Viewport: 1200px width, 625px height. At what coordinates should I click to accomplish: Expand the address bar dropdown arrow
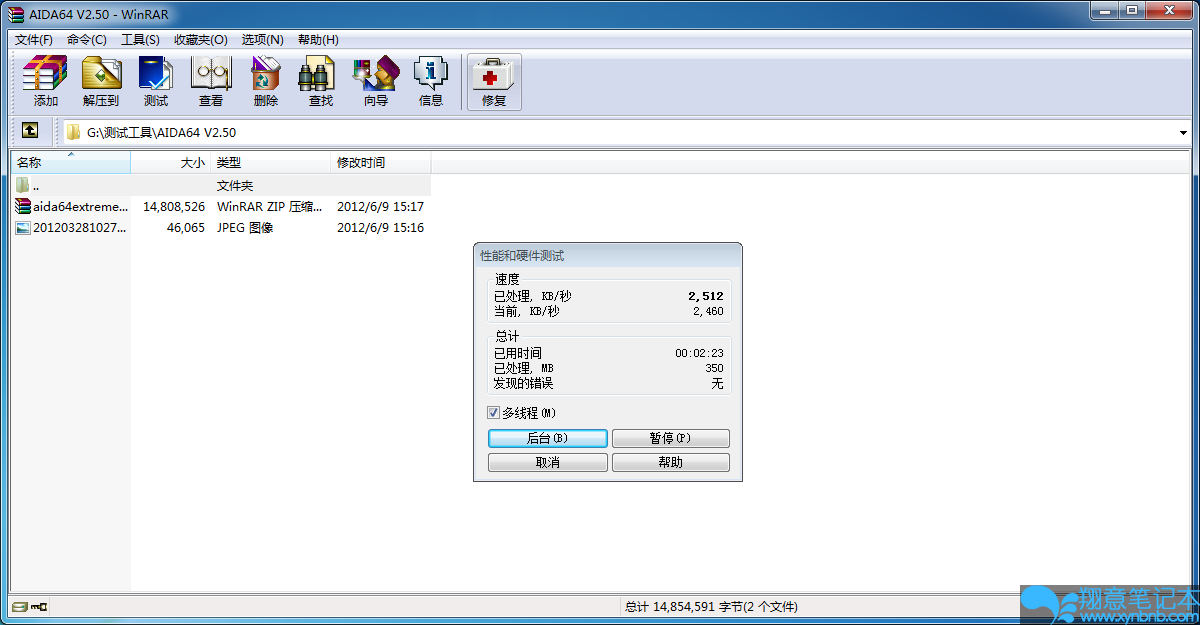[x=1184, y=132]
